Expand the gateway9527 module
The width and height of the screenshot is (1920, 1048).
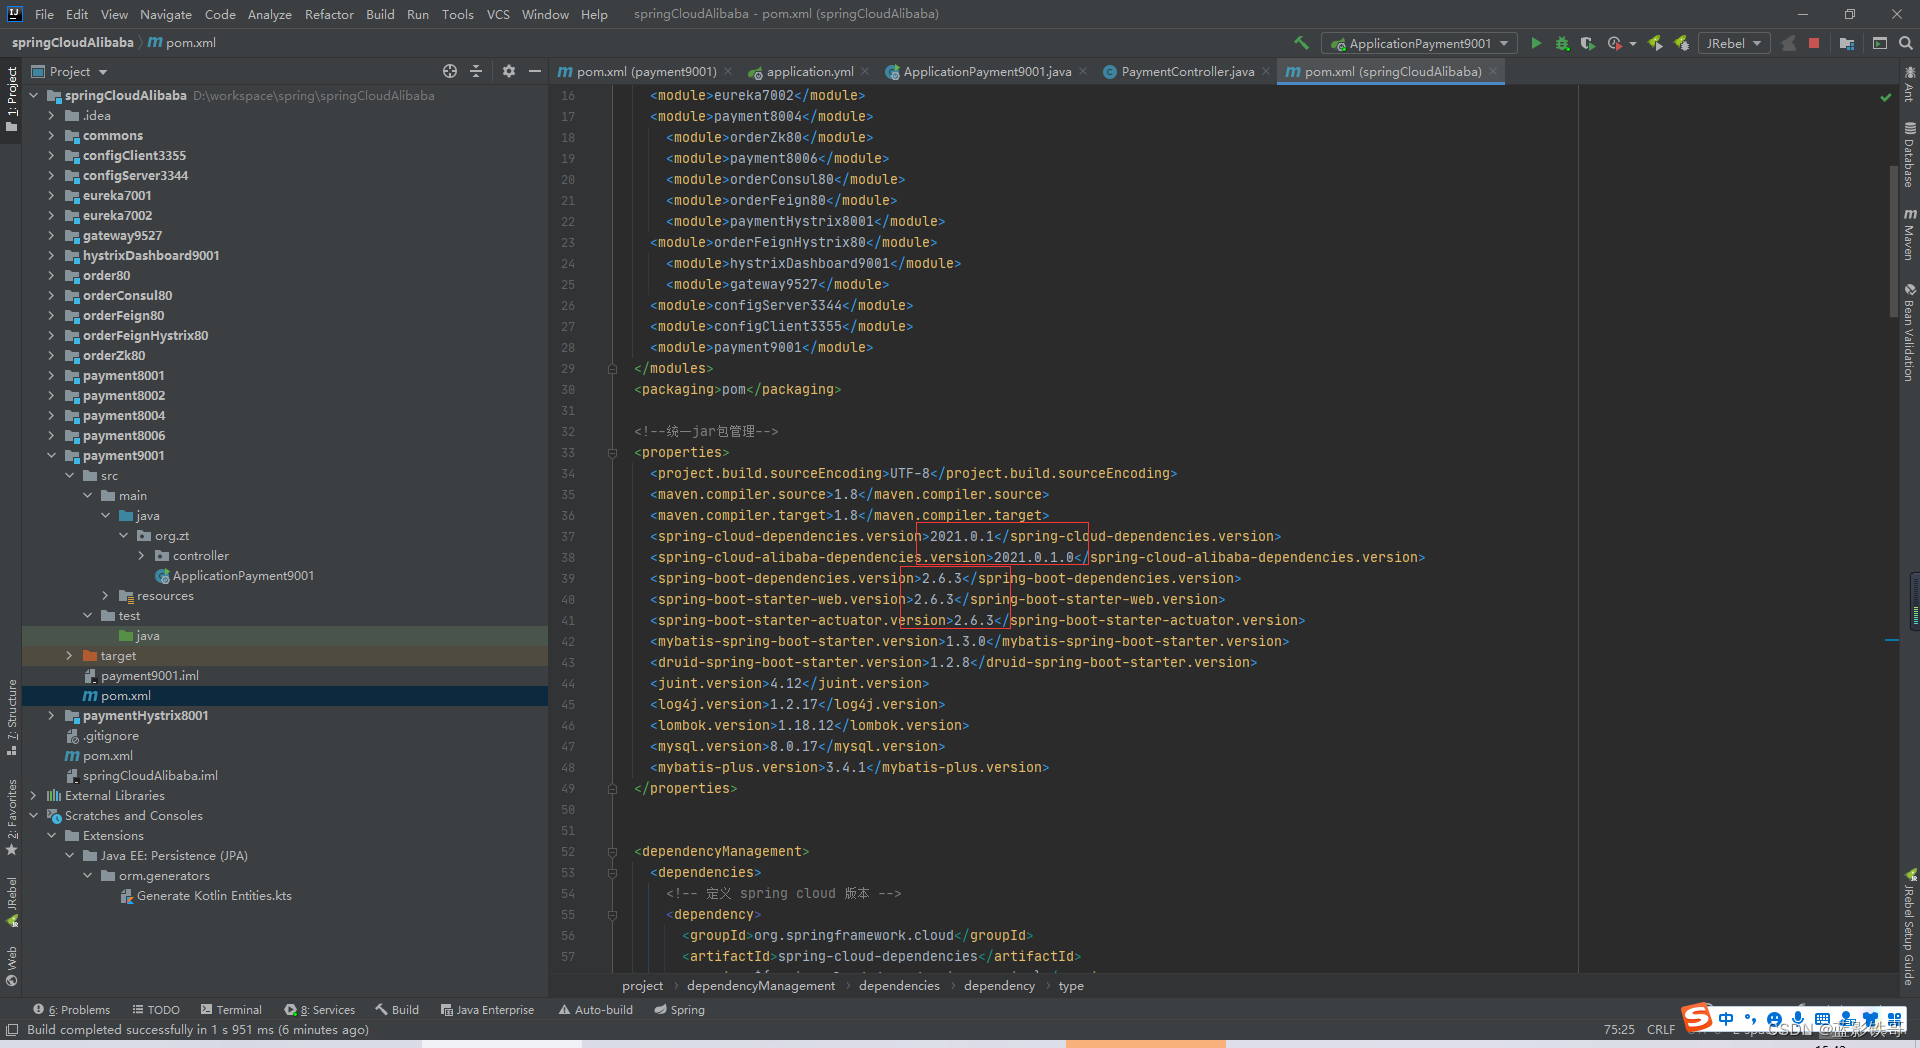click(x=51, y=236)
